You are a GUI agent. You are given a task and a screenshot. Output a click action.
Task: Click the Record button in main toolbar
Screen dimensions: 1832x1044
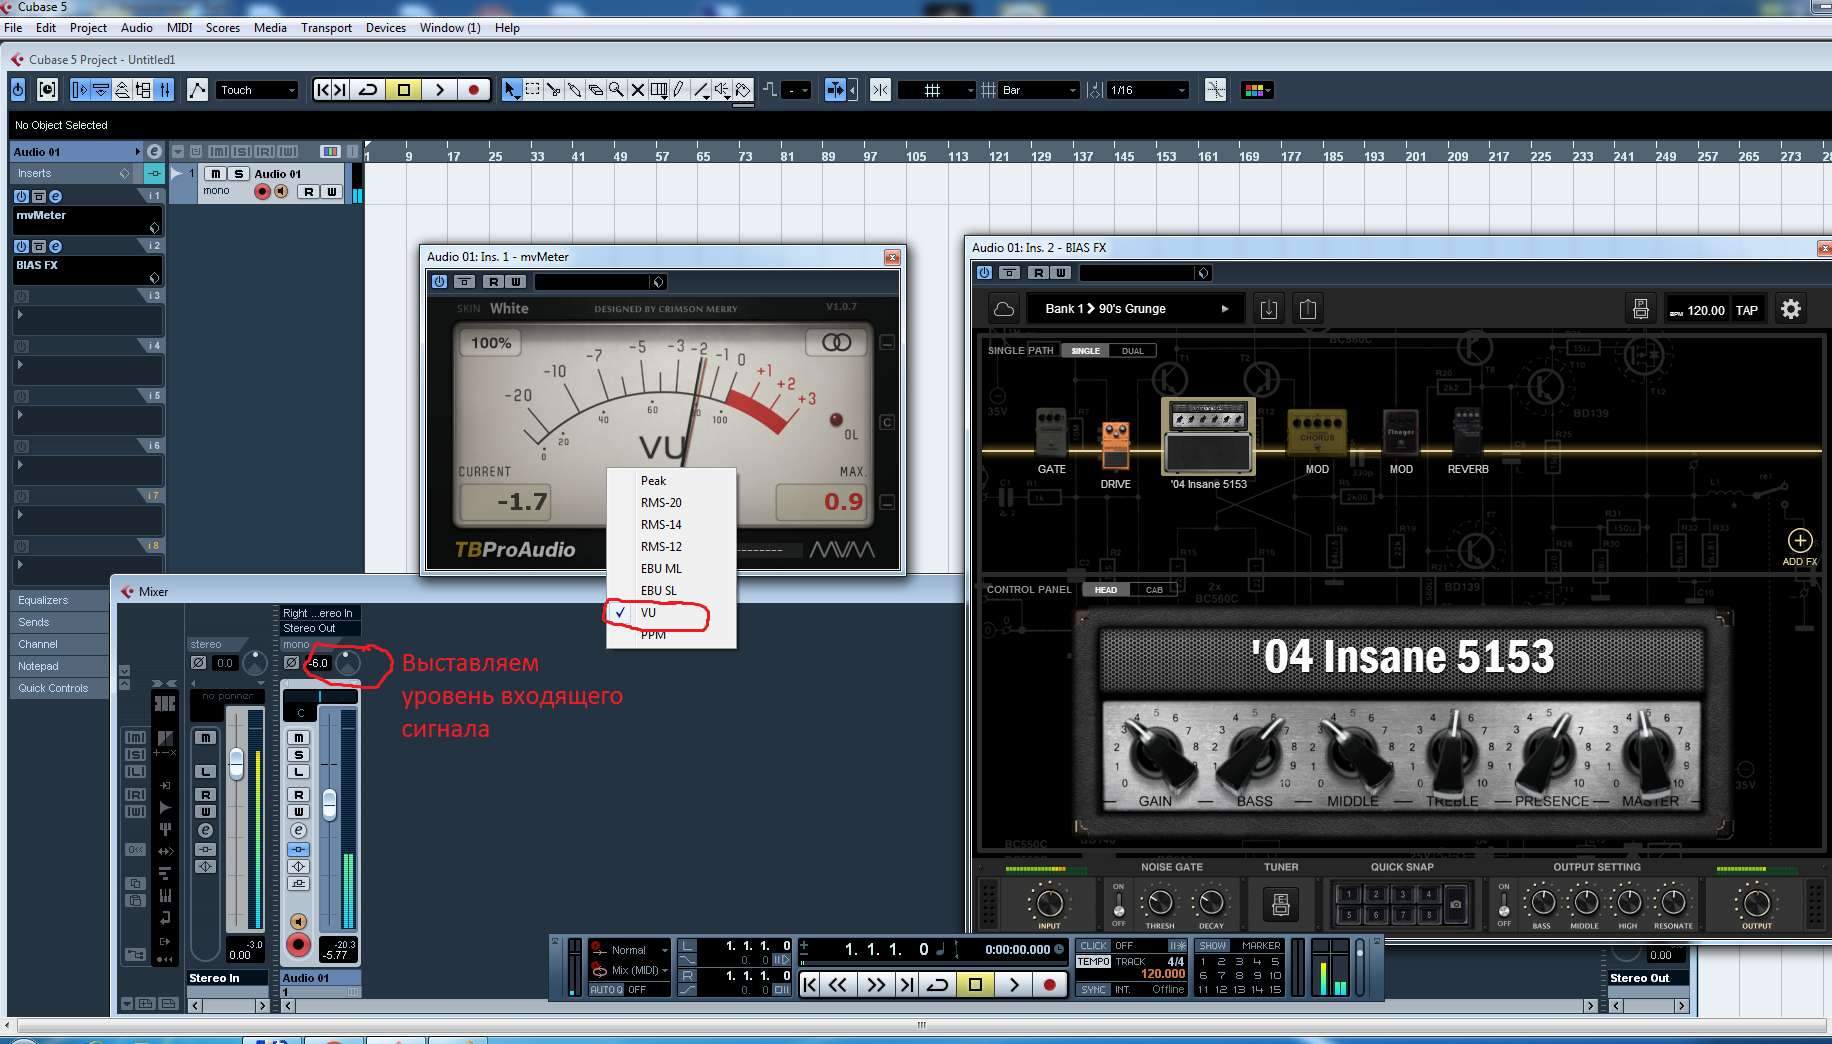tap(473, 90)
